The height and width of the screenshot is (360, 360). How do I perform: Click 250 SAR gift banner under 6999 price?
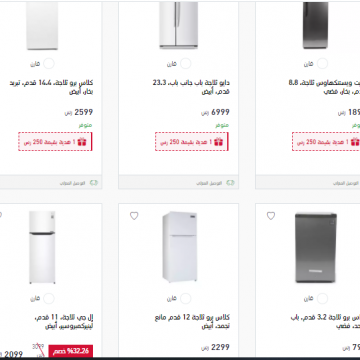192,142
